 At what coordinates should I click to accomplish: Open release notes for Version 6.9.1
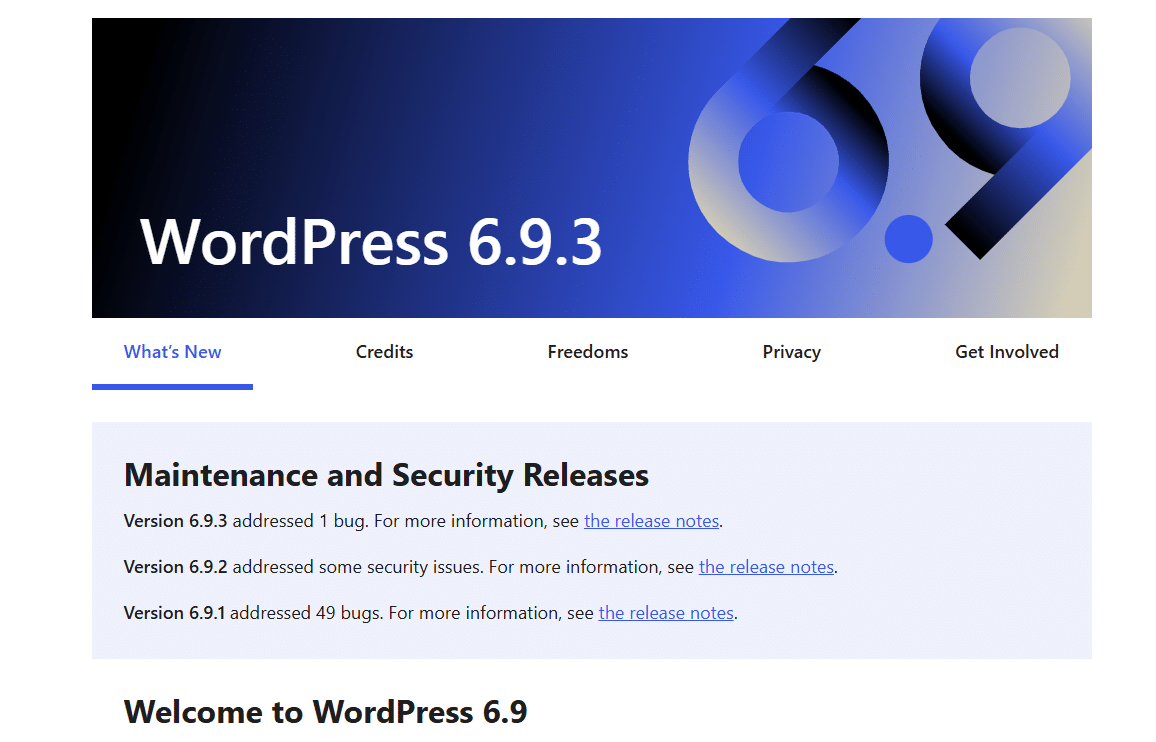pyautogui.click(x=666, y=613)
